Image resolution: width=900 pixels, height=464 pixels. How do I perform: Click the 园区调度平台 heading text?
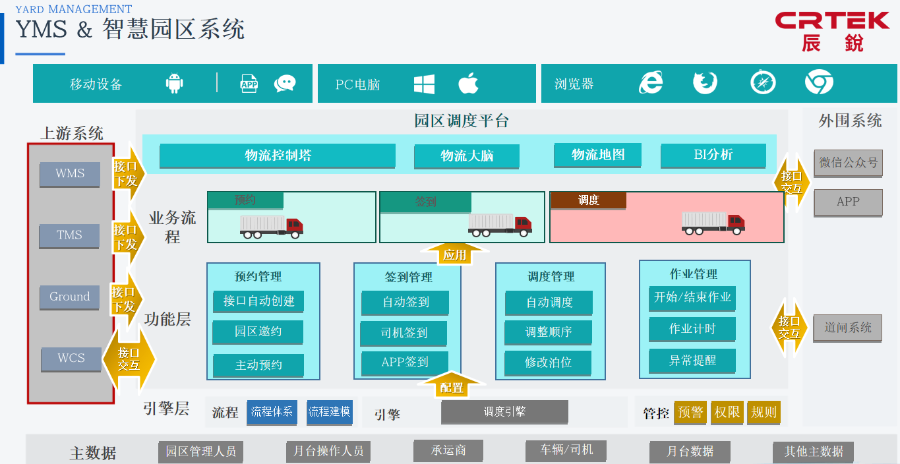pos(462,122)
